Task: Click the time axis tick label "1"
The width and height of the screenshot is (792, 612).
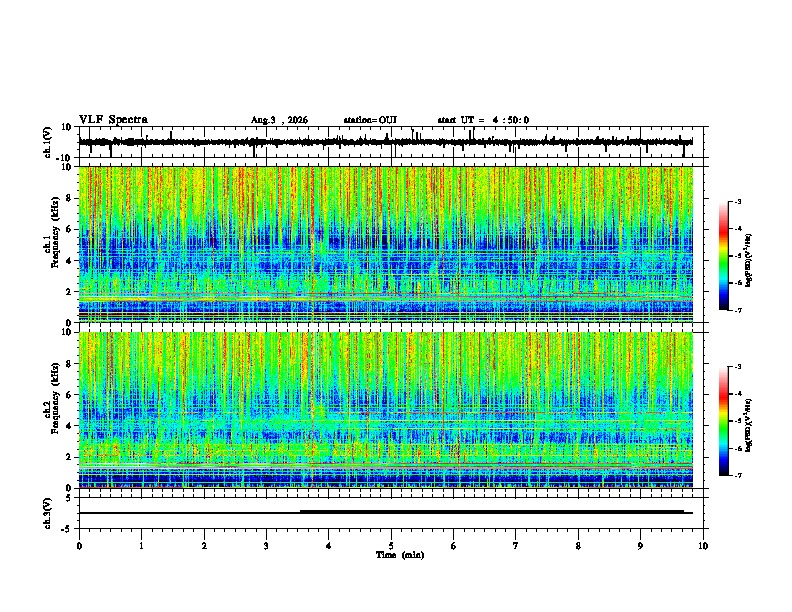Action: [141, 546]
